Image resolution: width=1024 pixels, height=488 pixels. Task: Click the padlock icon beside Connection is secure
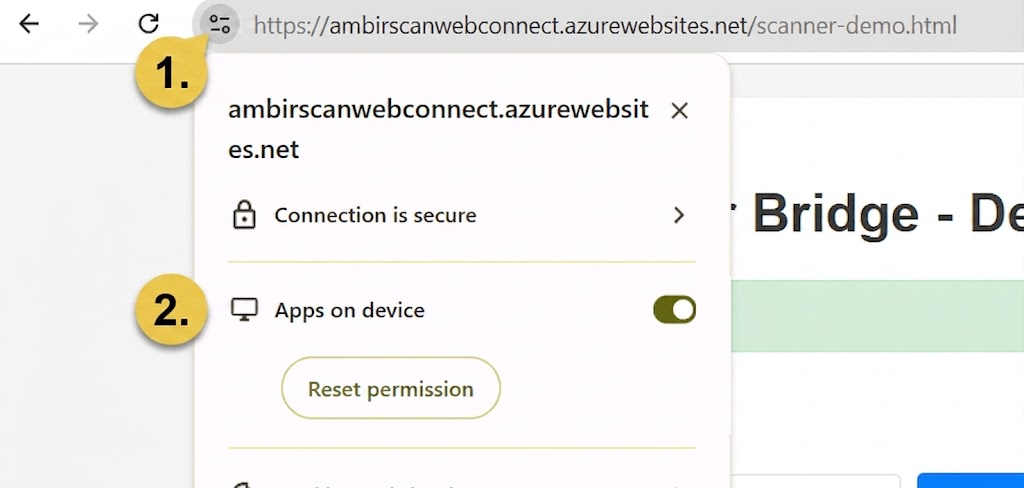pos(244,215)
